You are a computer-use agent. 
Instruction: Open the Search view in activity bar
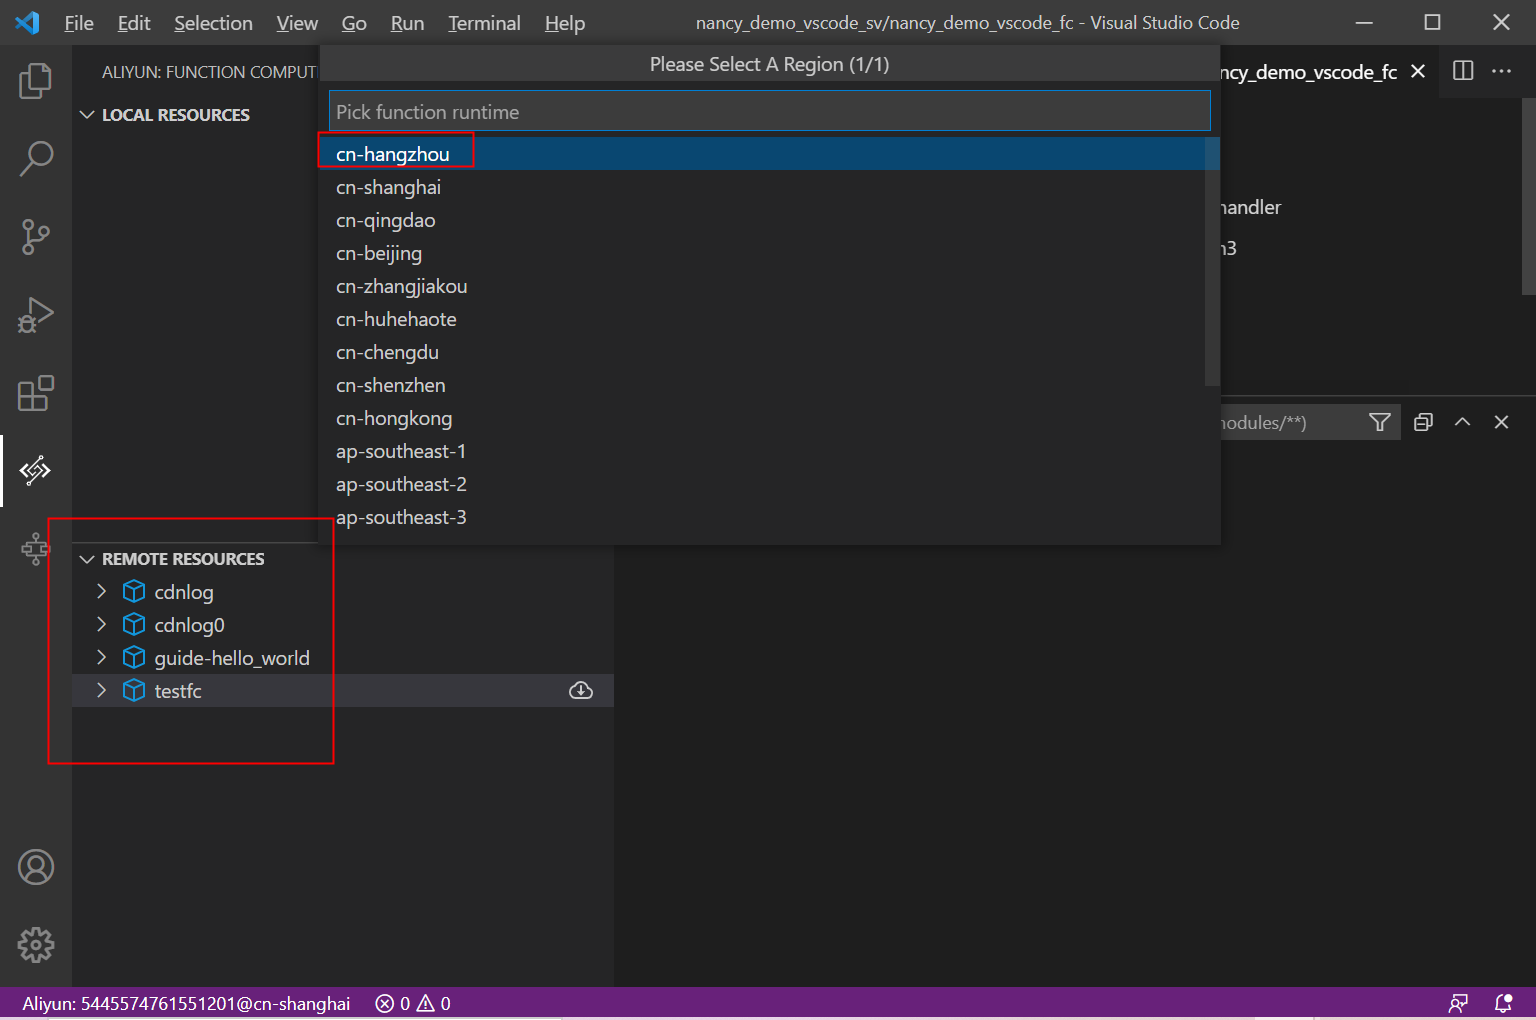click(36, 159)
